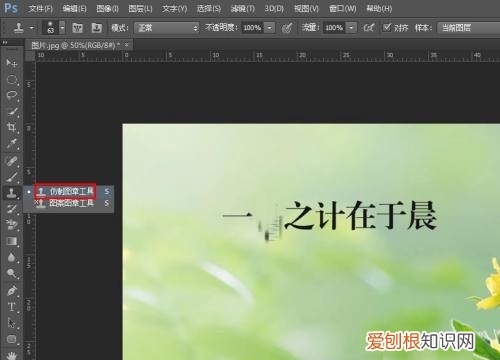Viewport: 500px width, 360px height.
Task: Open the 3D(D) menu
Action: coord(274,8)
